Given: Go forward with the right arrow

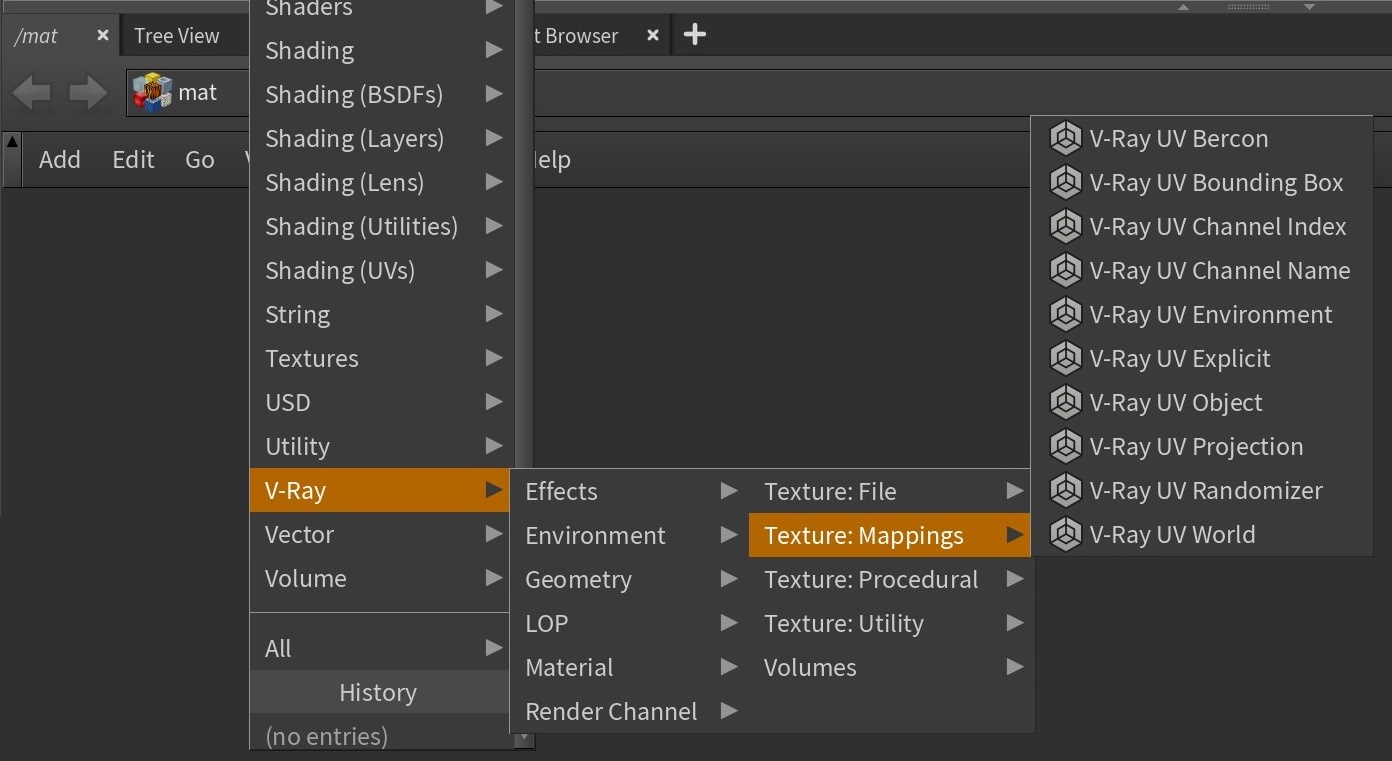Looking at the screenshot, I should (88, 93).
